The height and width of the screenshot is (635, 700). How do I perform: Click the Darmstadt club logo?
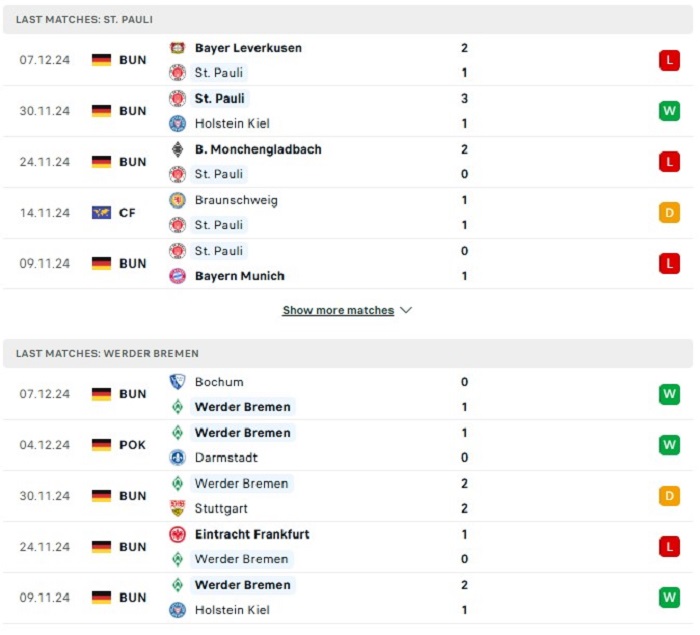[x=177, y=457]
